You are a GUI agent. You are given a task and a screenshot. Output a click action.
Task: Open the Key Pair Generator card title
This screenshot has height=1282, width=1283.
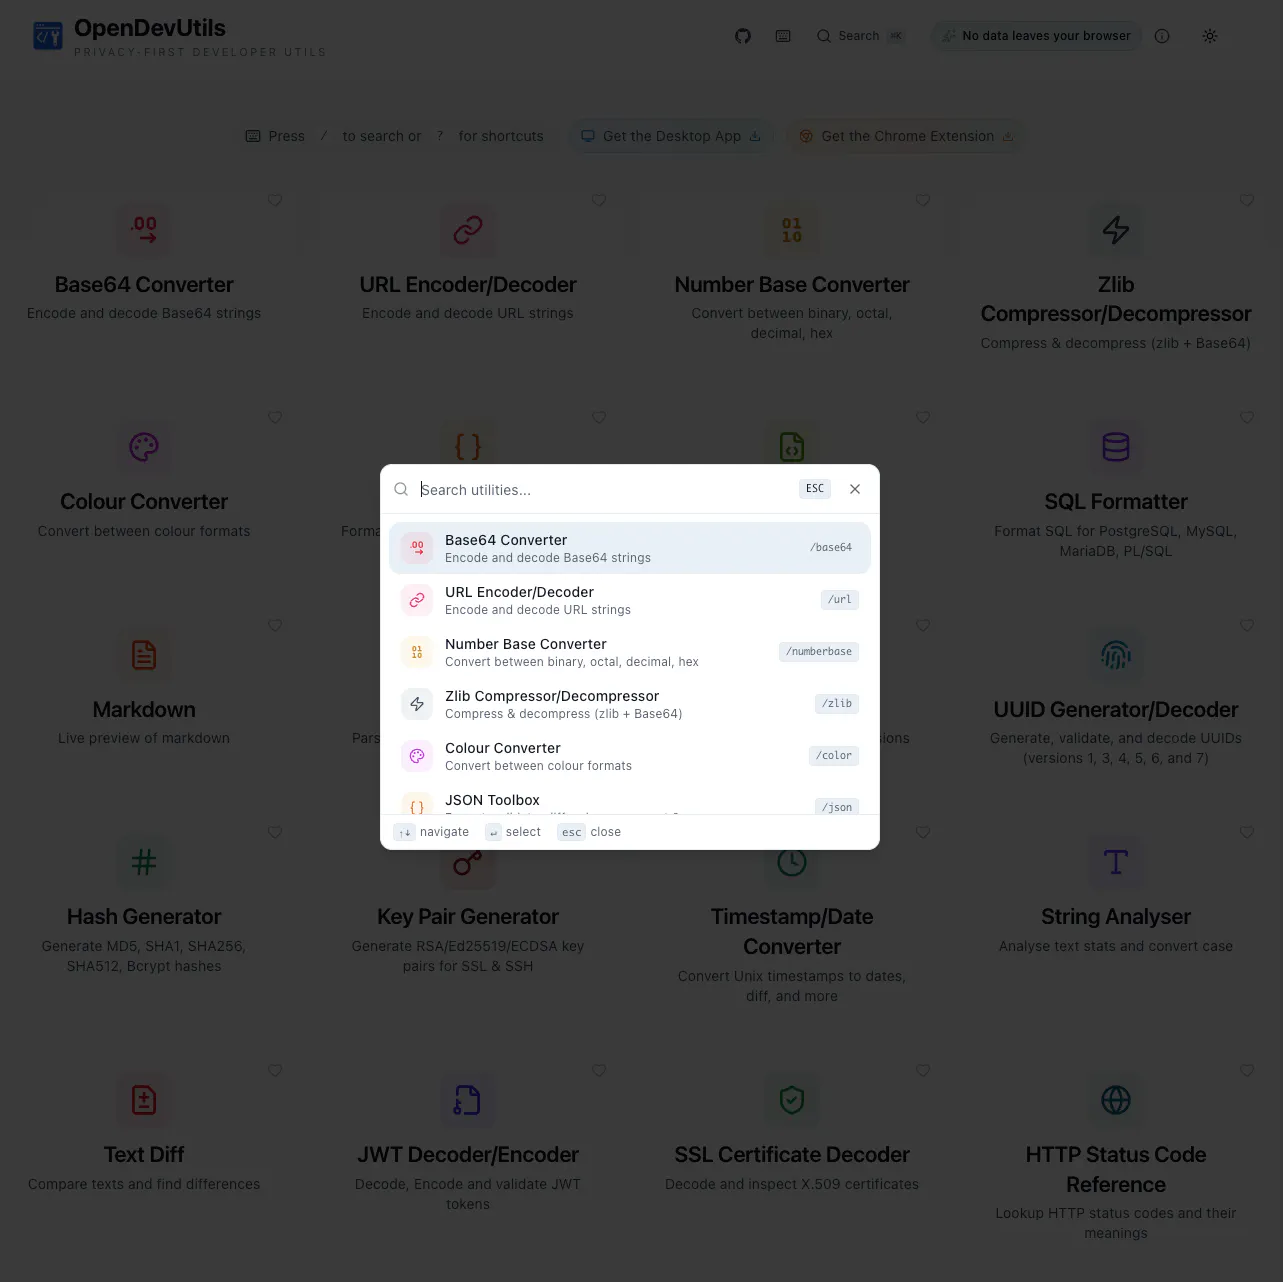click(468, 917)
